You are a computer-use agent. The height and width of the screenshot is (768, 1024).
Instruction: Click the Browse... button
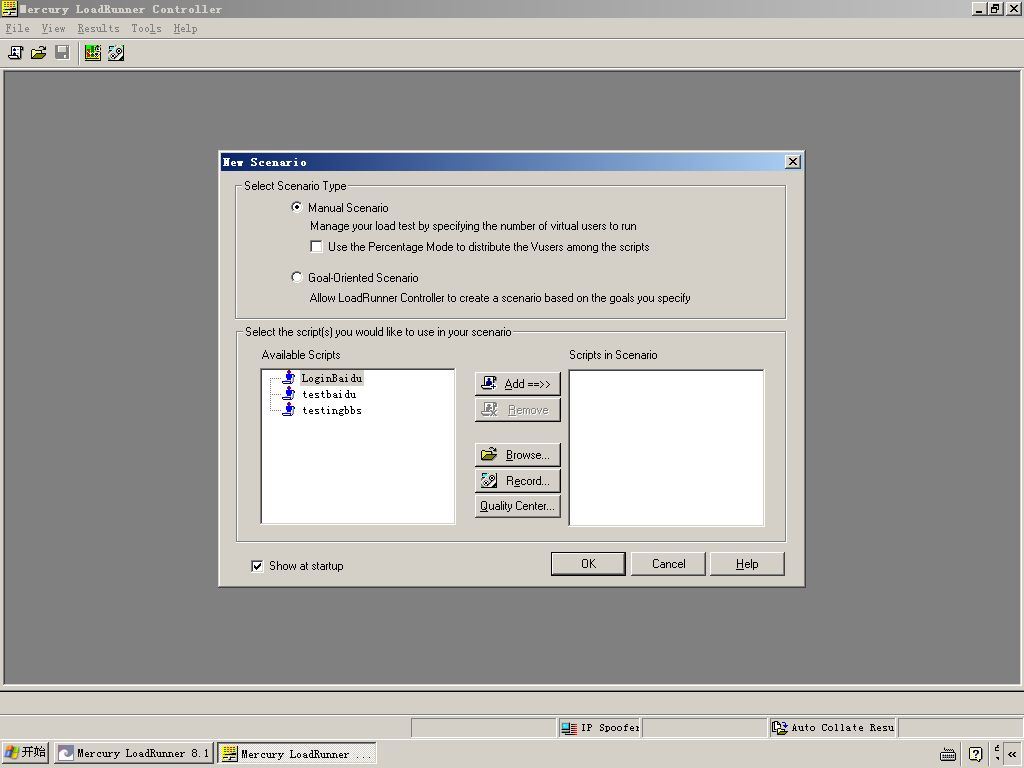518,455
